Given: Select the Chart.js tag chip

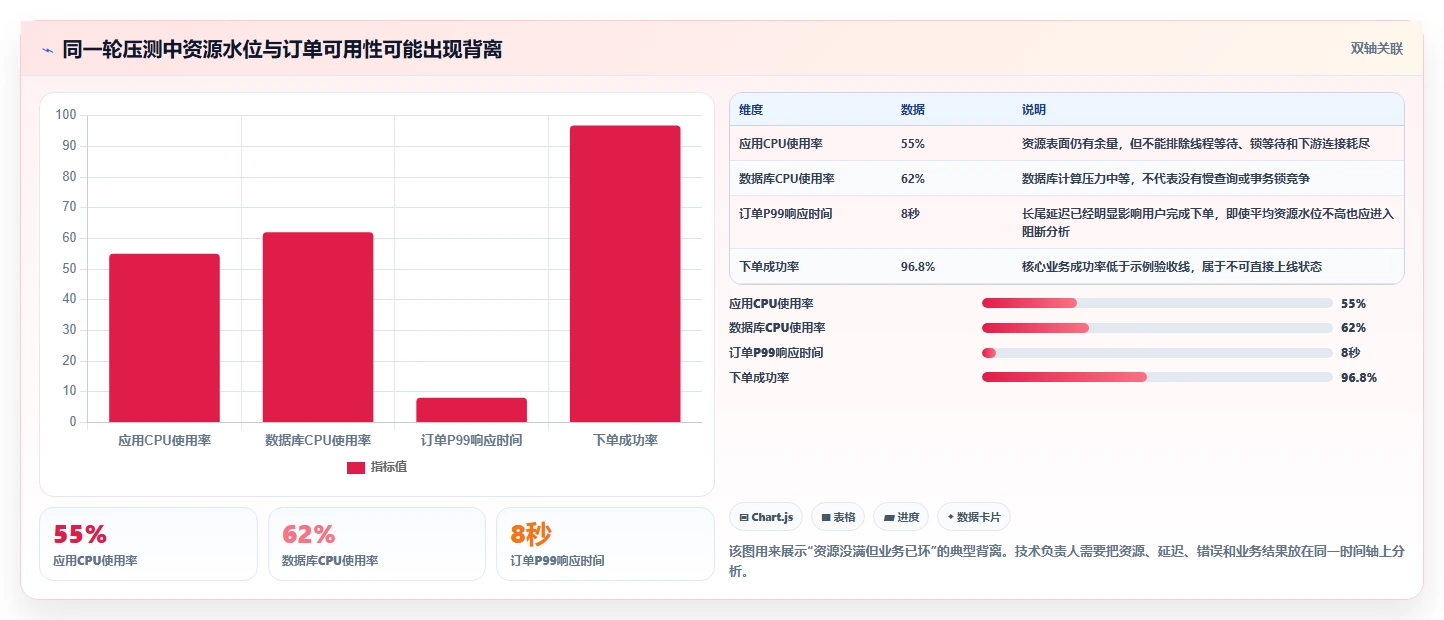Looking at the screenshot, I should 766,517.
